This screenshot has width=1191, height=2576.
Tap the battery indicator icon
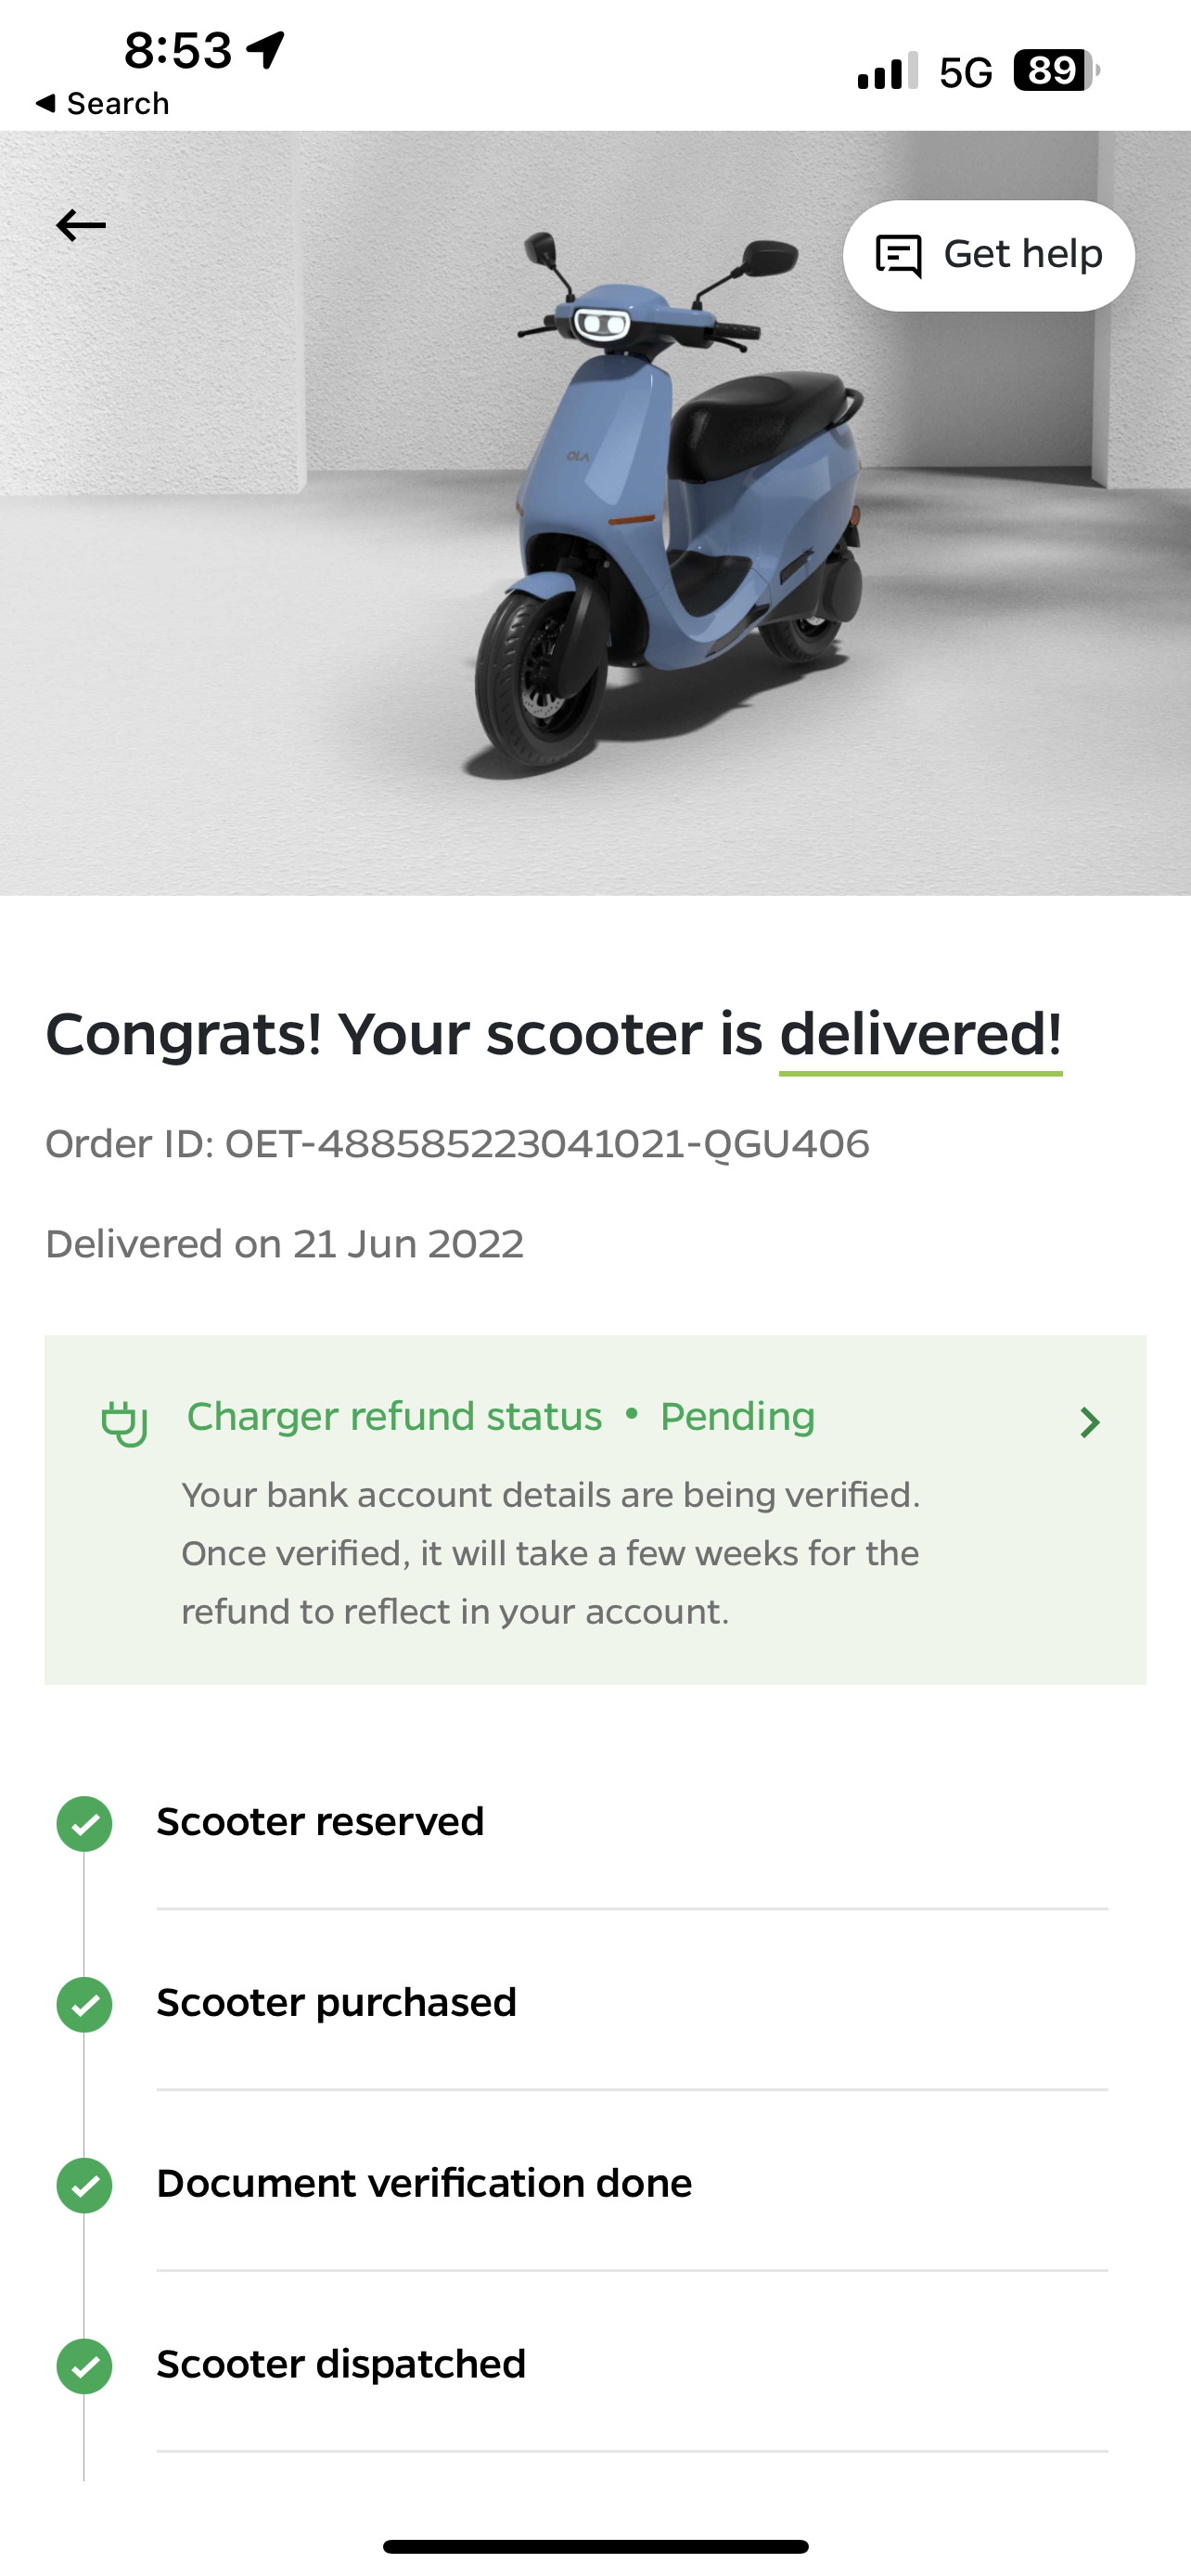1056,71
